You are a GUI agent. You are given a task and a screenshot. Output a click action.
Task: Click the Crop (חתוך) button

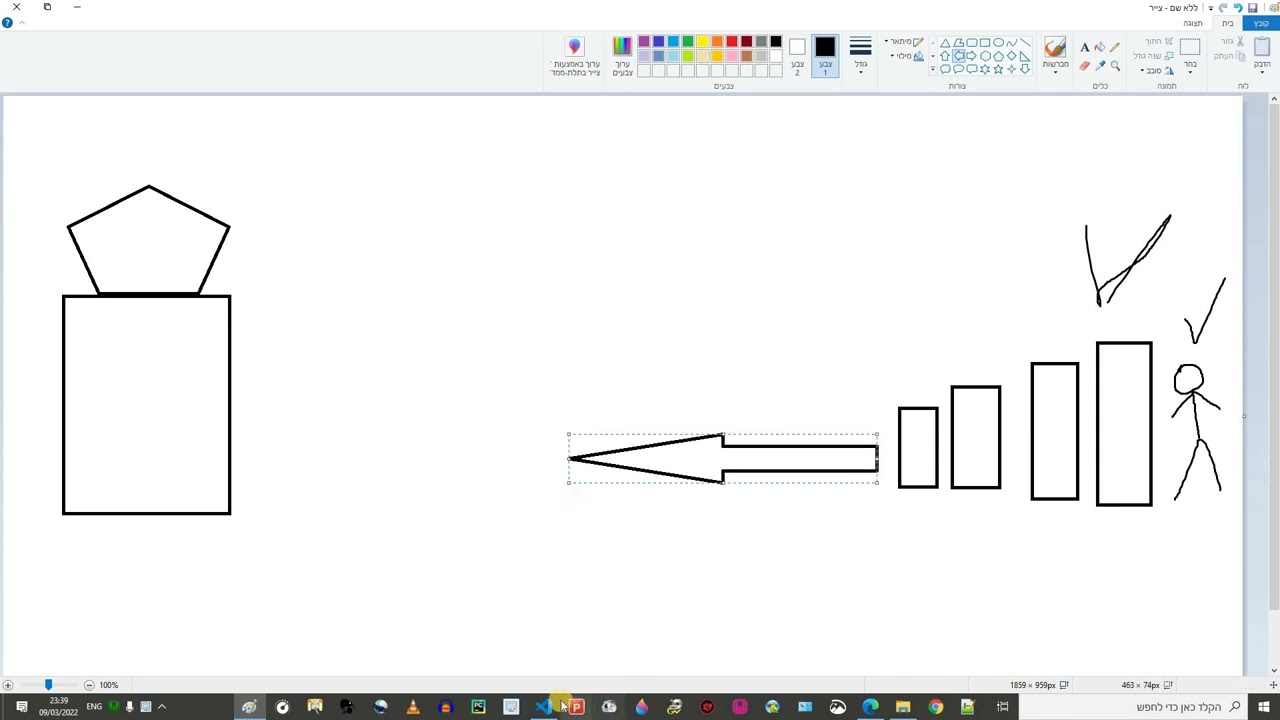(1160, 42)
